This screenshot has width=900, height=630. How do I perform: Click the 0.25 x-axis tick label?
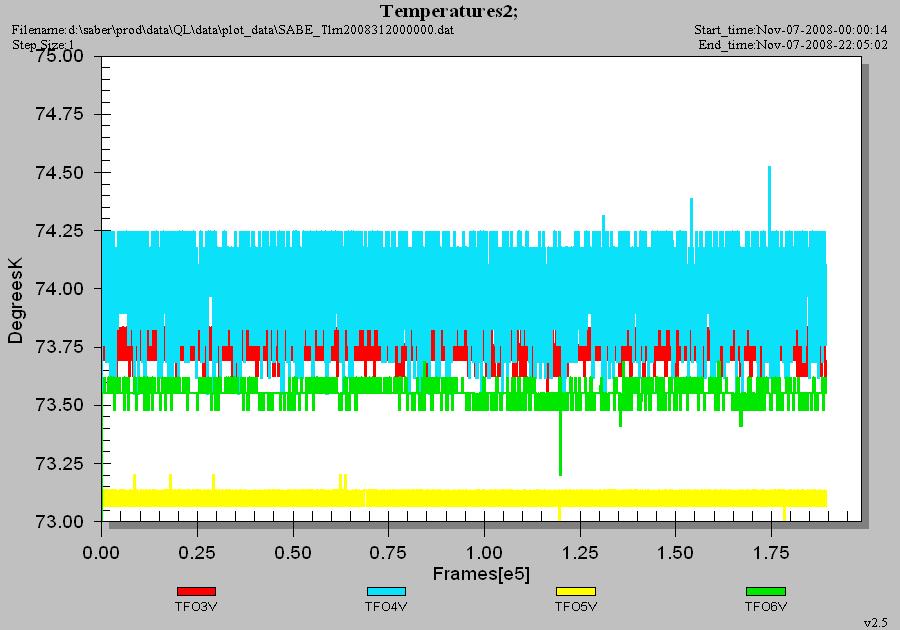tap(197, 553)
